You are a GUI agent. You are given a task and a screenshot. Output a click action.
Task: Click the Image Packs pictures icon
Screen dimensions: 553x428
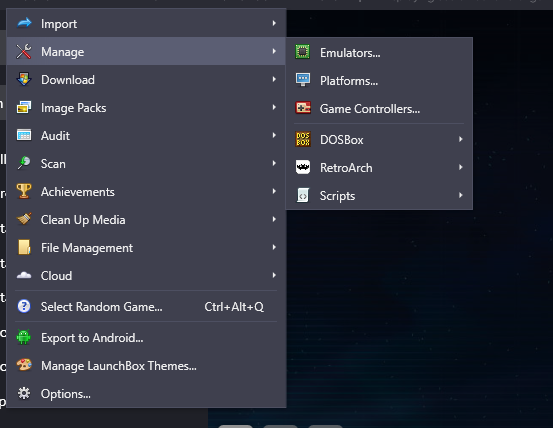[x=24, y=107]
